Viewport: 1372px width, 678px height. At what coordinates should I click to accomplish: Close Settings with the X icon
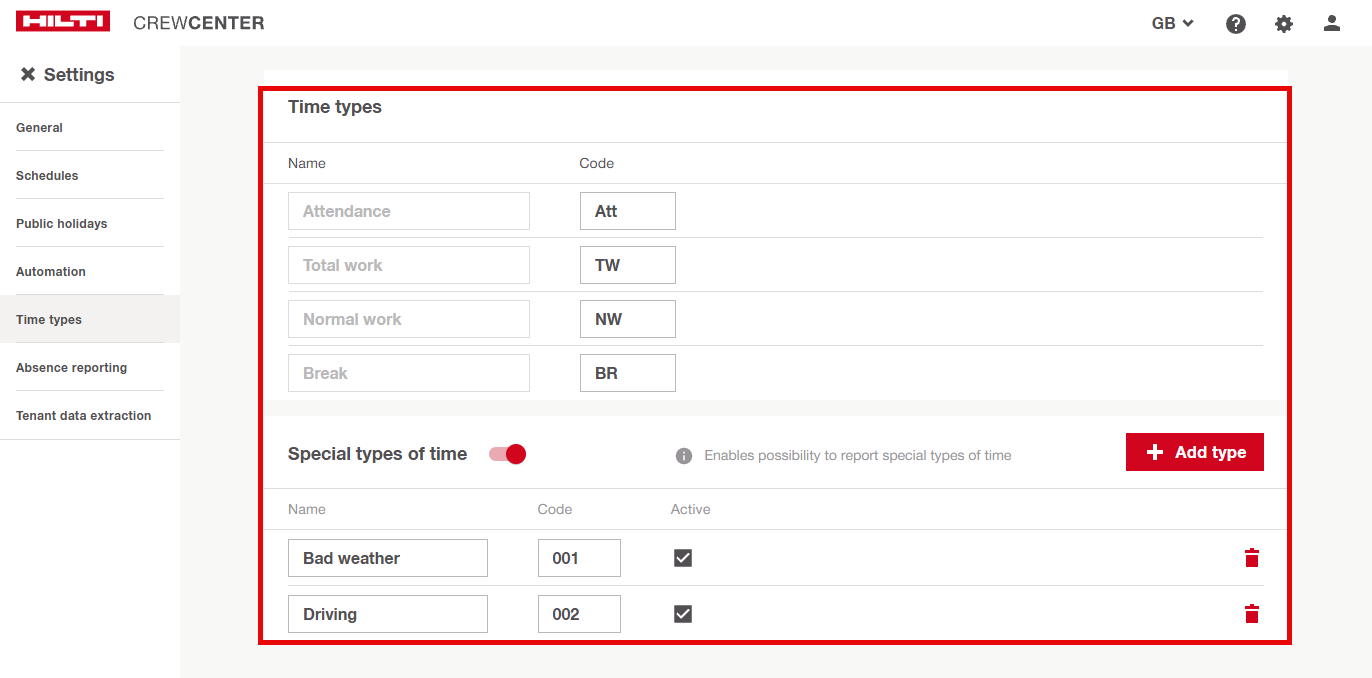point(28,75)
